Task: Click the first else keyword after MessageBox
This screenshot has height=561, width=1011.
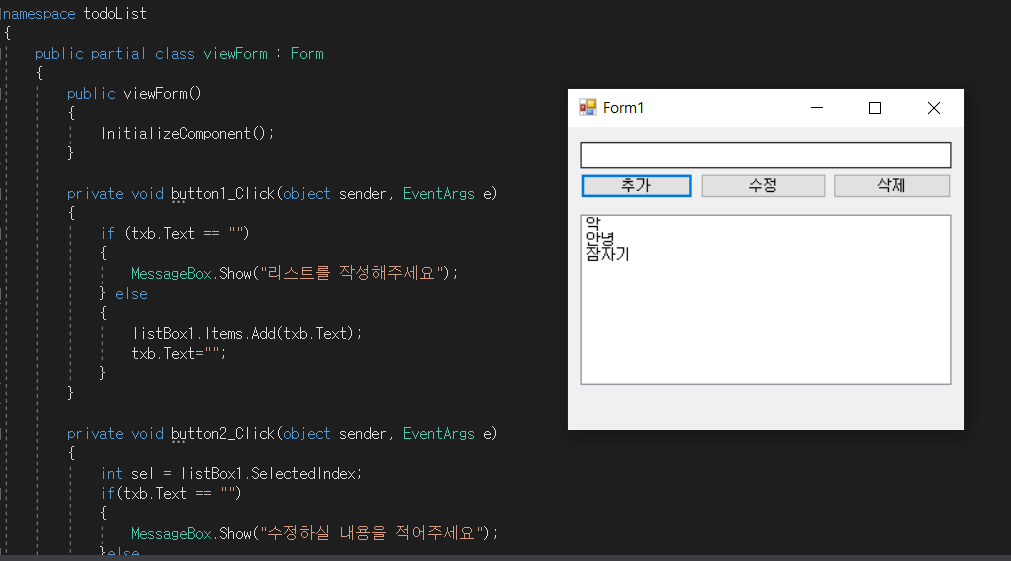Action: 132,293
